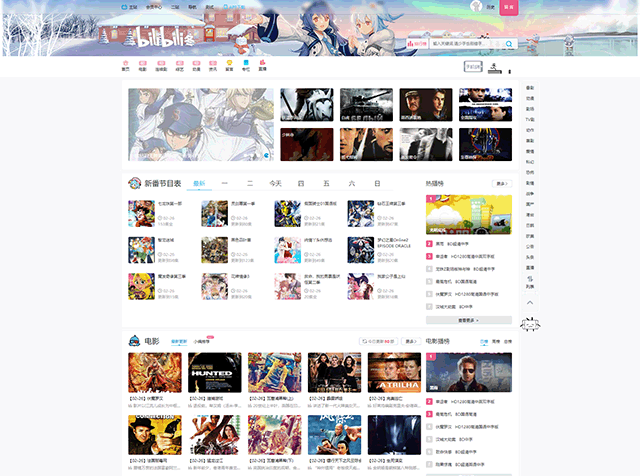Open the pink live-stream nav icon
This screenshot has height=476, width=640.
(262, 65)
